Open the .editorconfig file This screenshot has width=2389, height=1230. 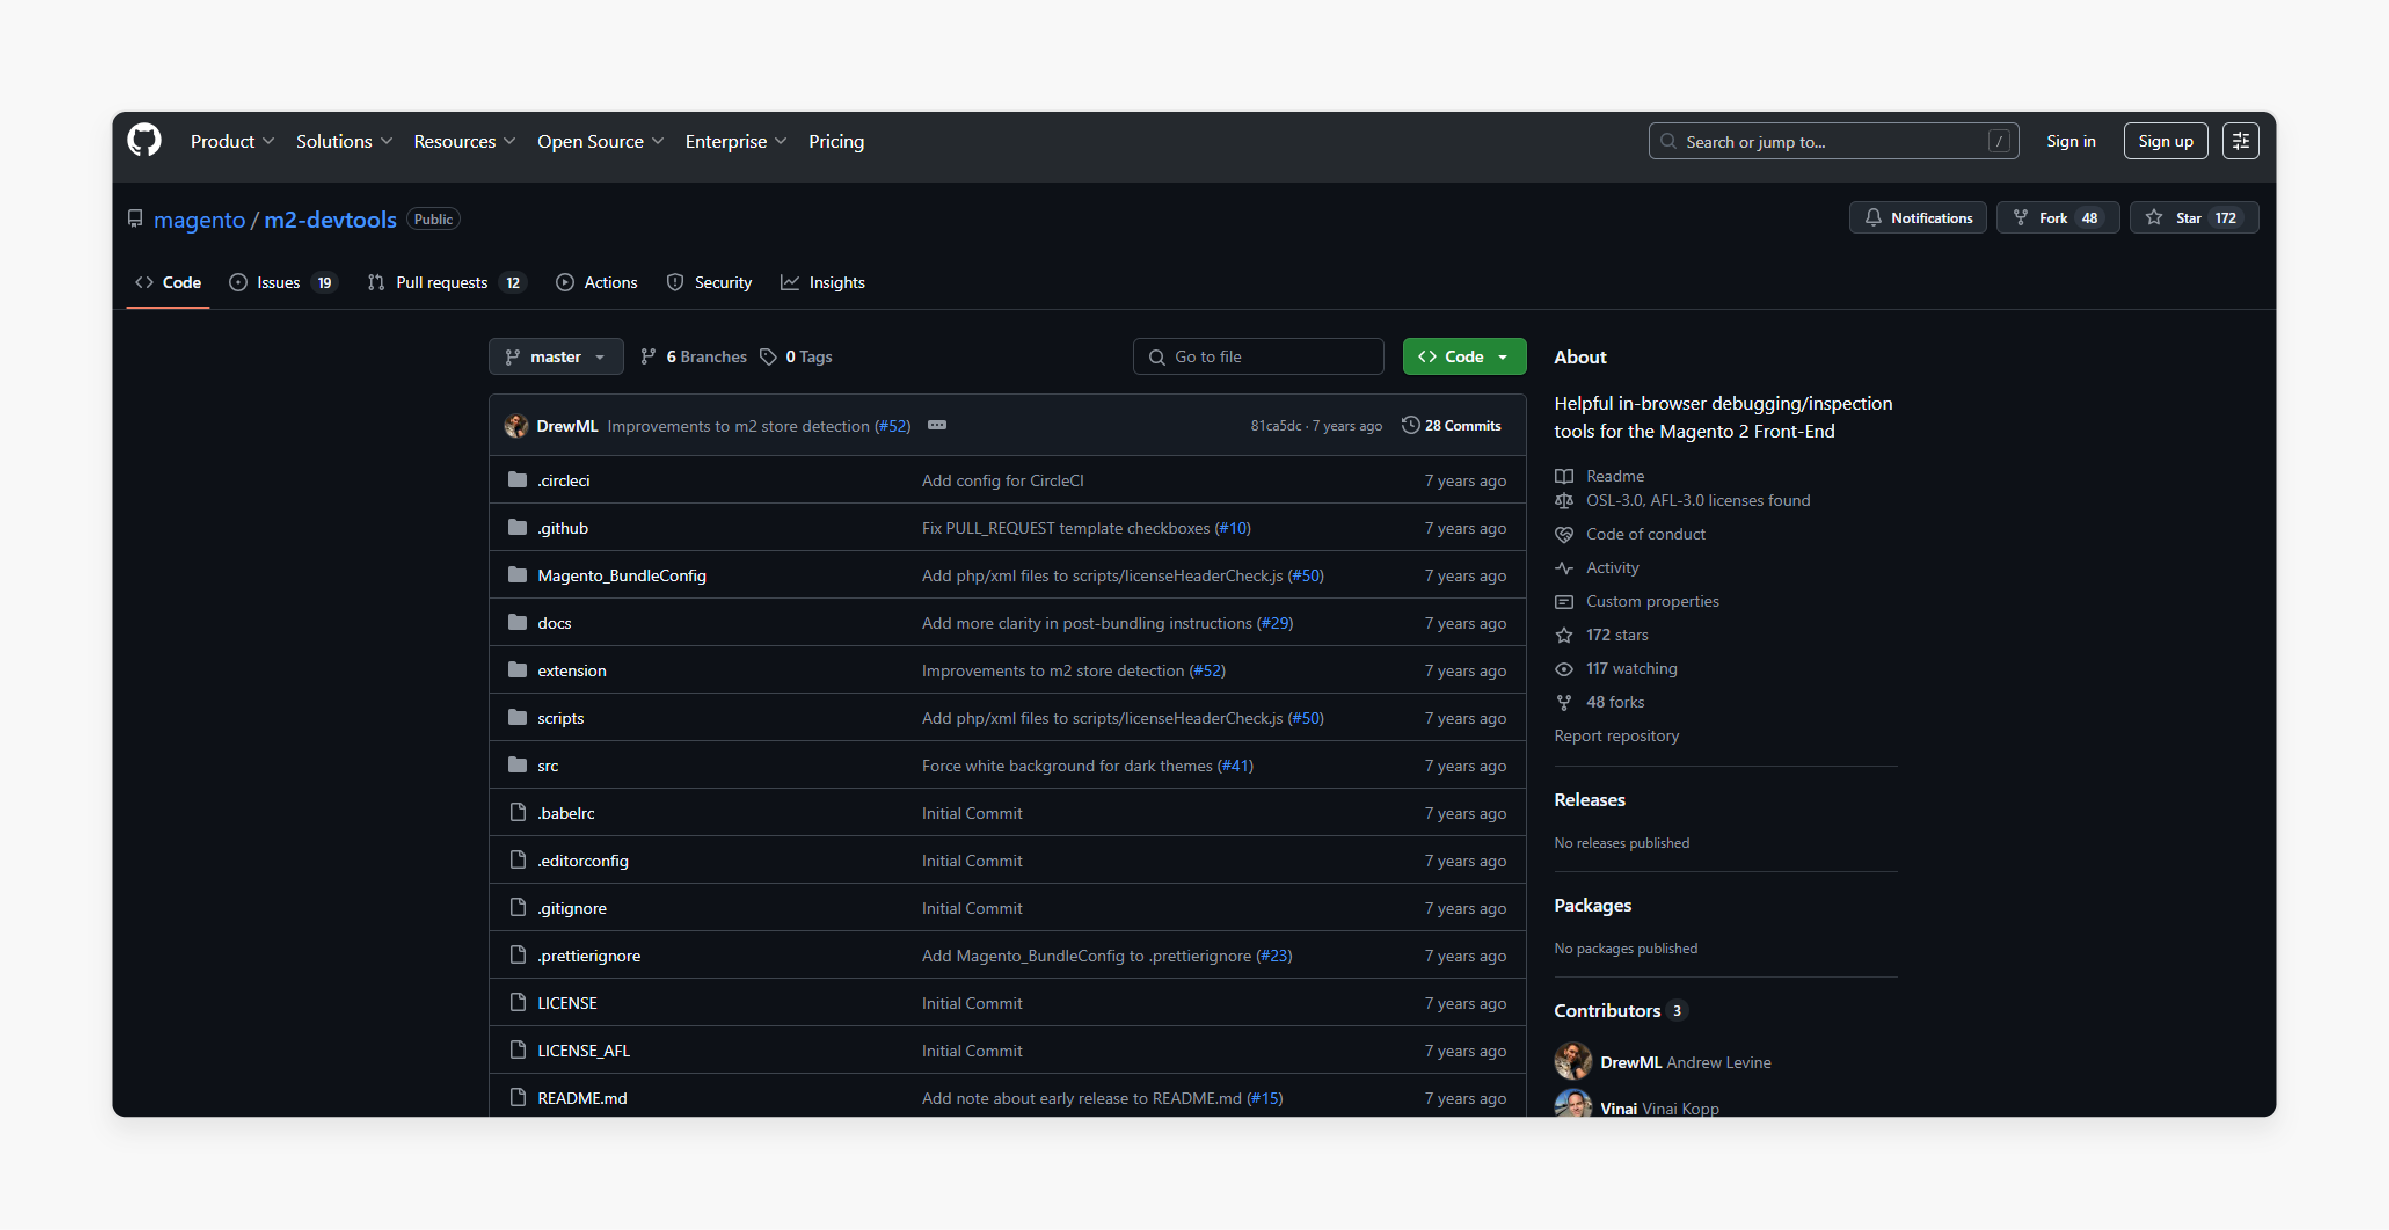[582, 860]
